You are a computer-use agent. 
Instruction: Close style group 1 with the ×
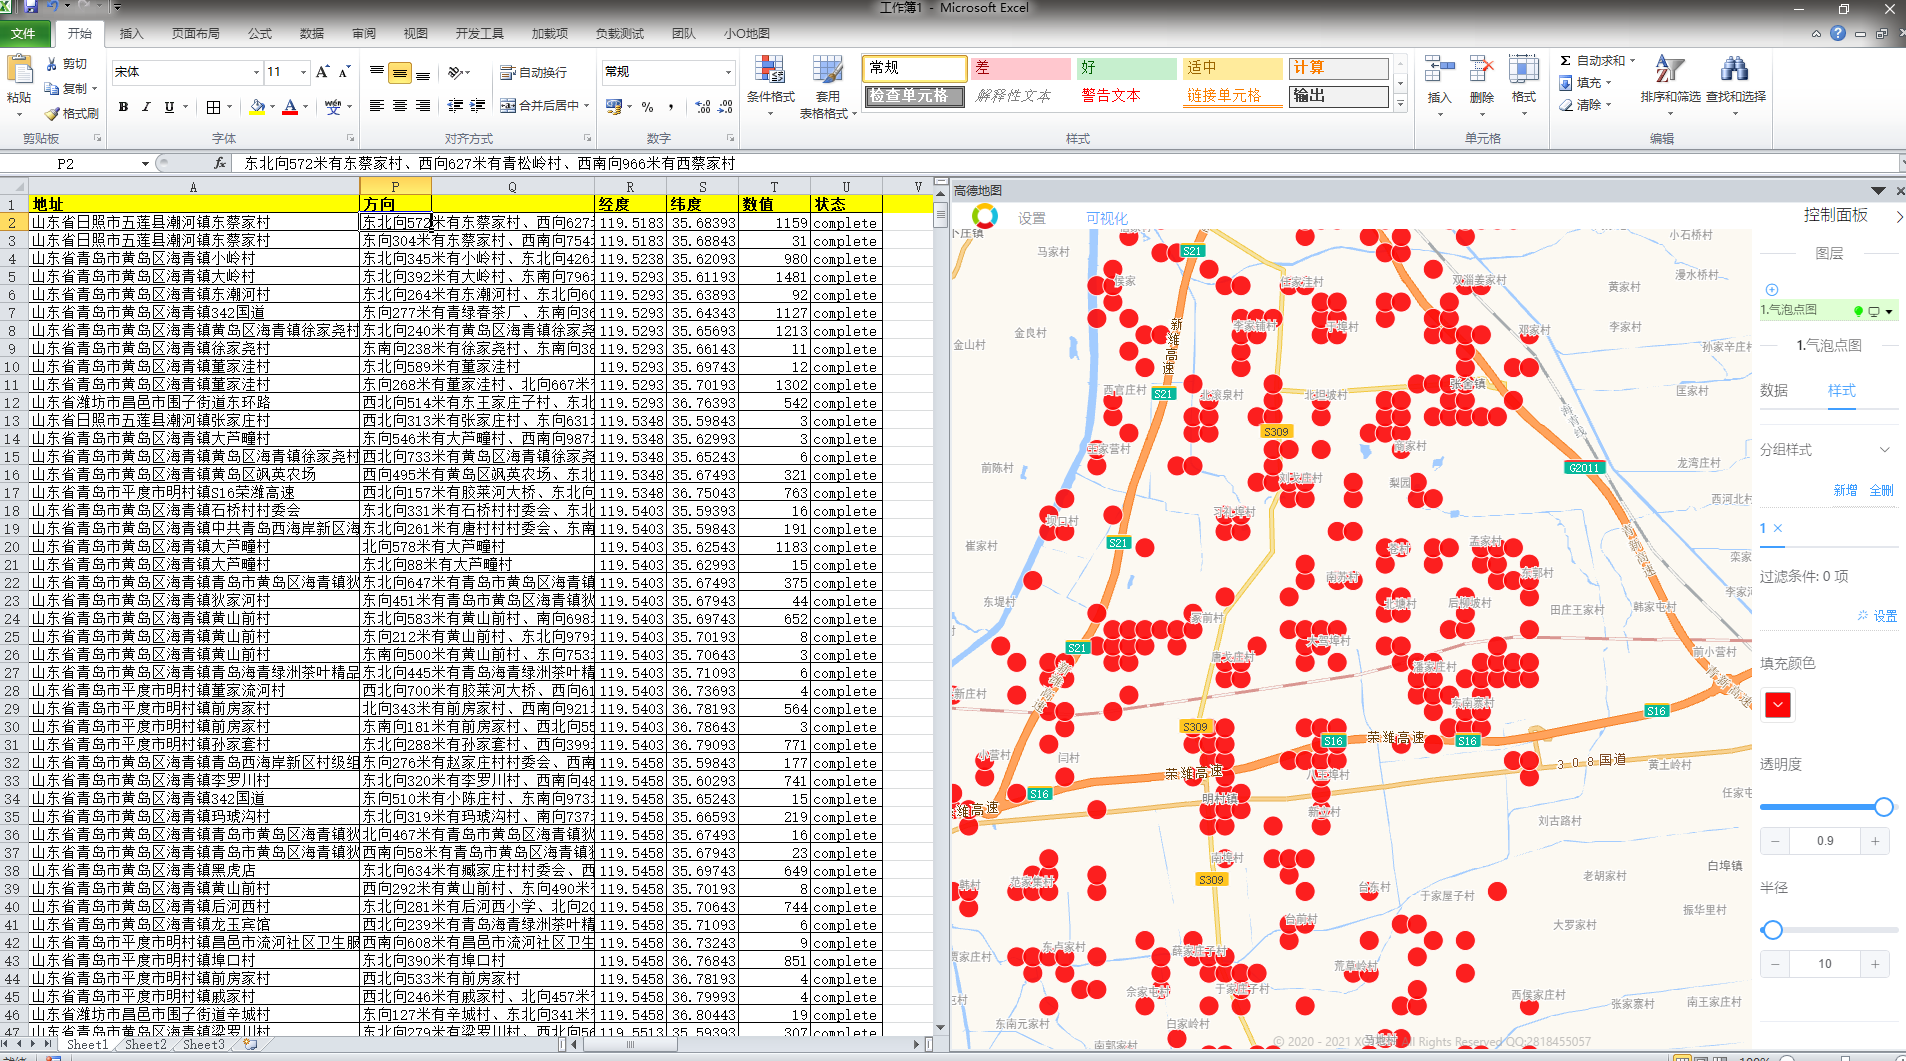coord(1778,528)
